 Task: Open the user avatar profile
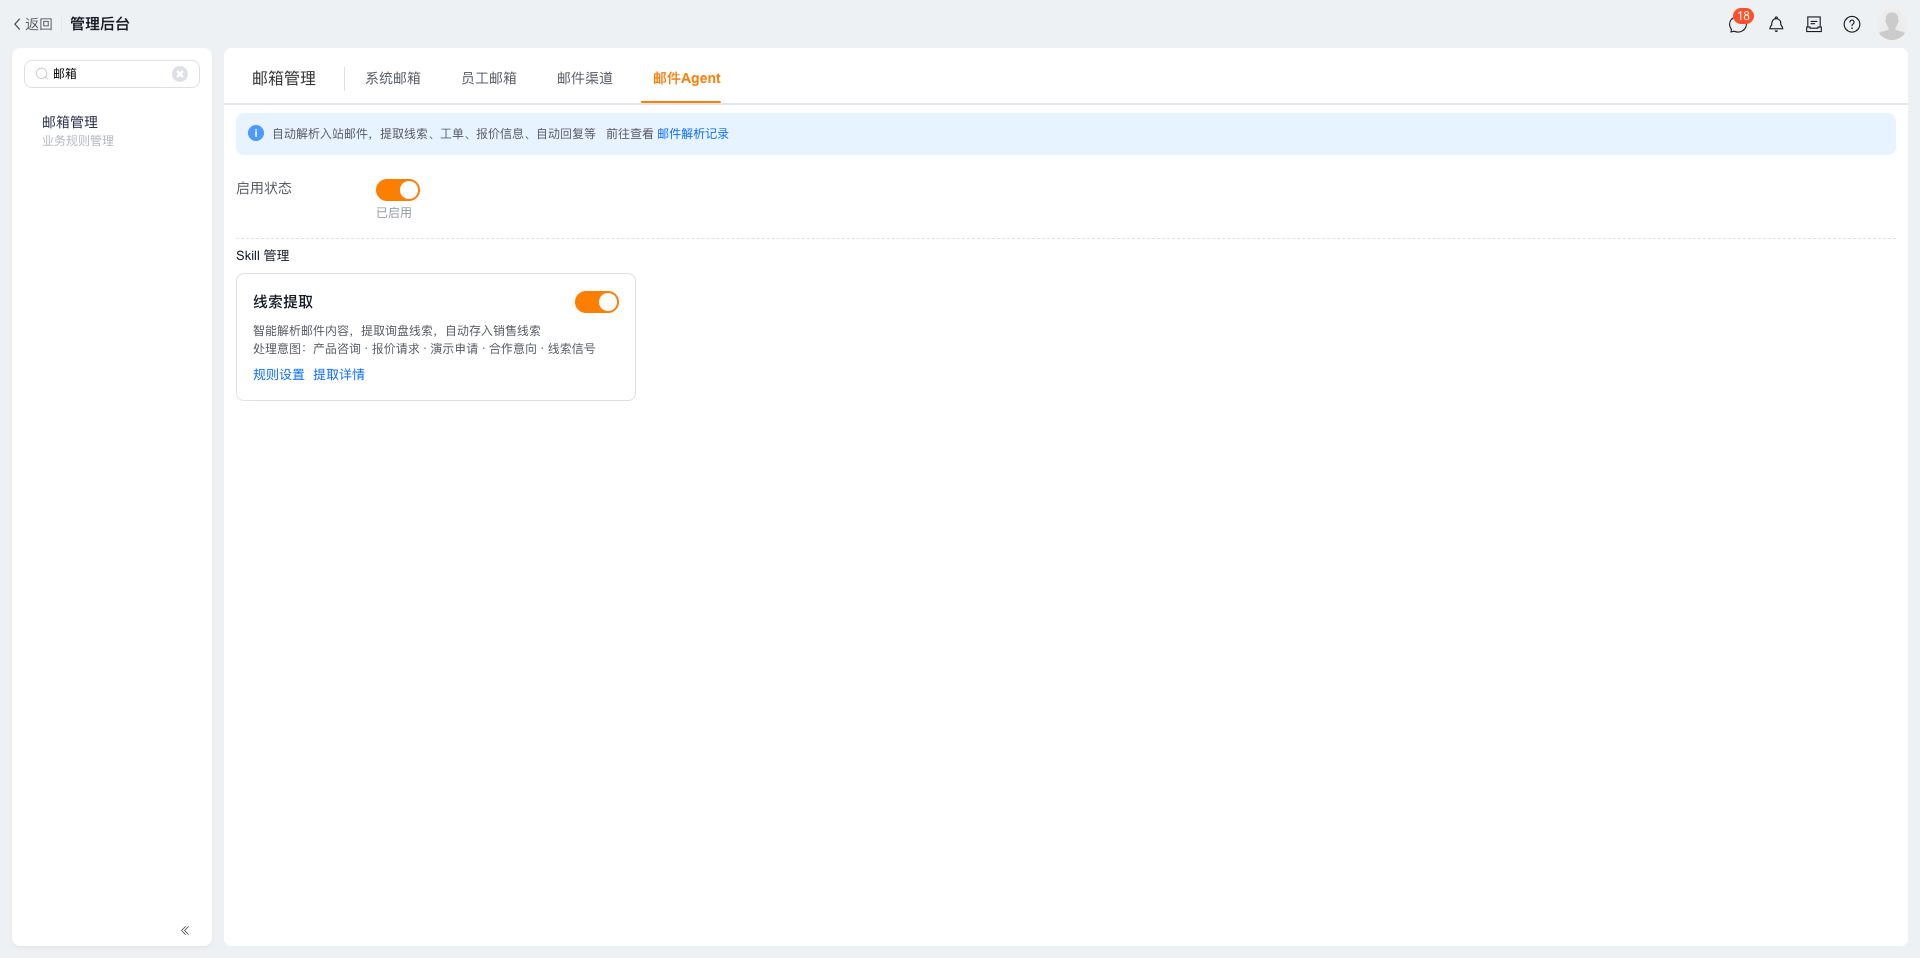pyautogui.click(x=1891, y=24)
